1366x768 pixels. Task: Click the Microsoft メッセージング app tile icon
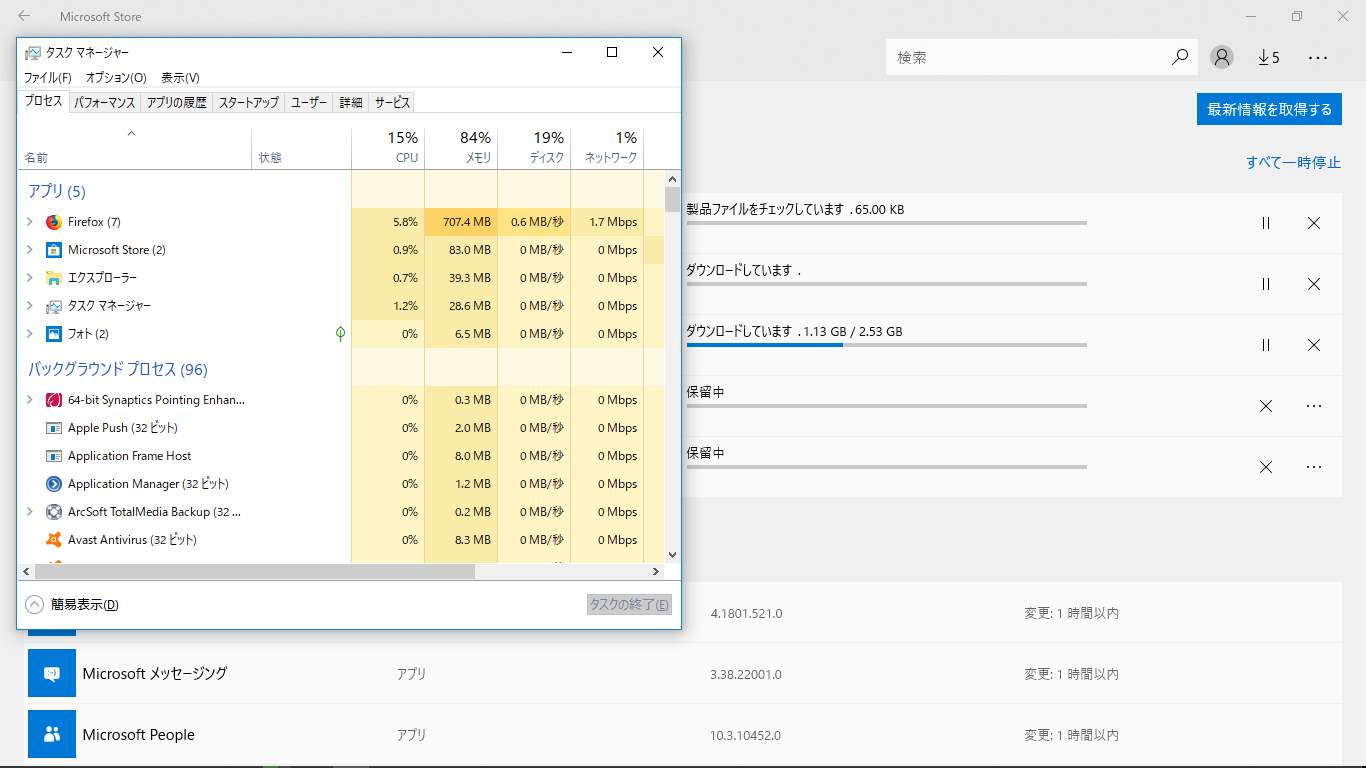52,673
